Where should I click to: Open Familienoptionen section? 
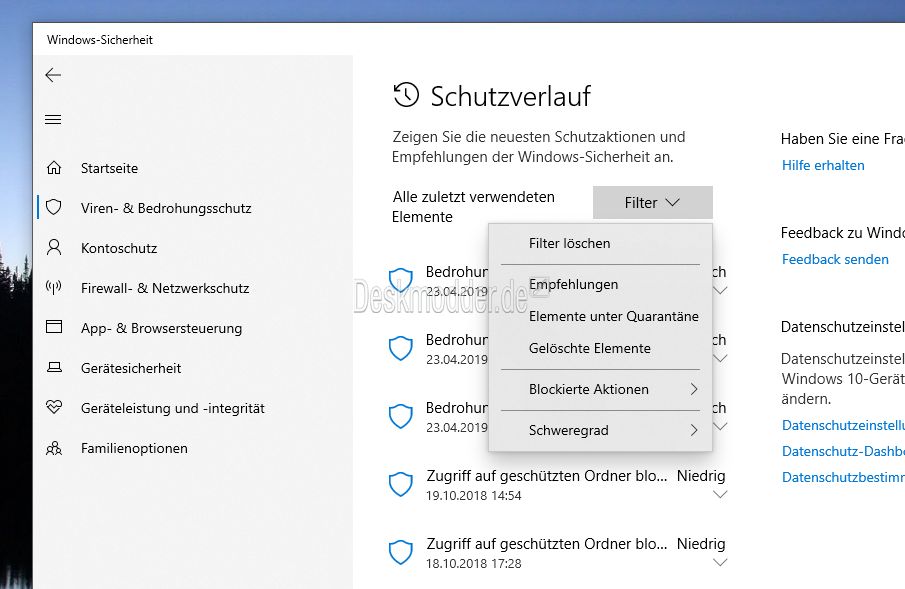coord(134,448)
